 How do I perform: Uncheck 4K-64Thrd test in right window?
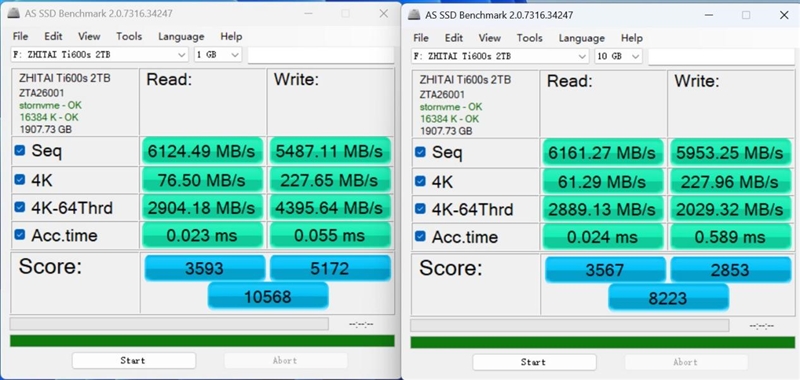tap(420, 209)
